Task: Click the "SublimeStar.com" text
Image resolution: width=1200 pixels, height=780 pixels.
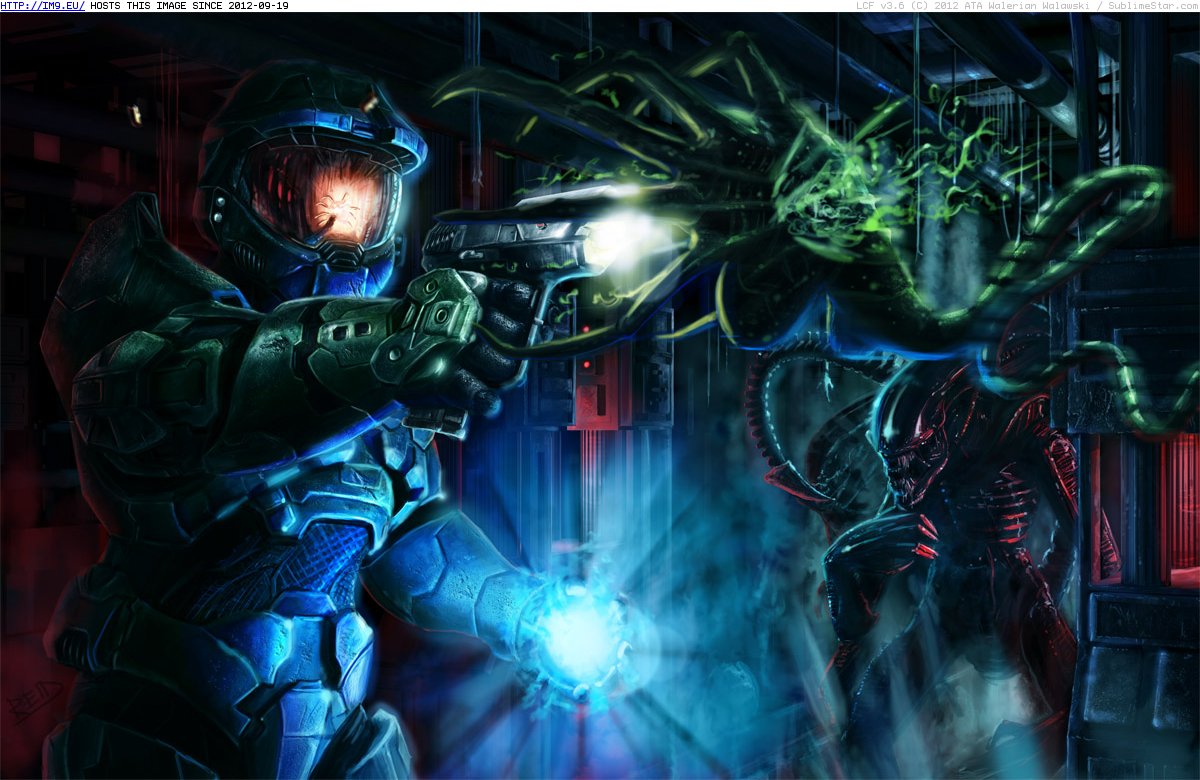Action: pyautogui.click(x=1153, y=6)
